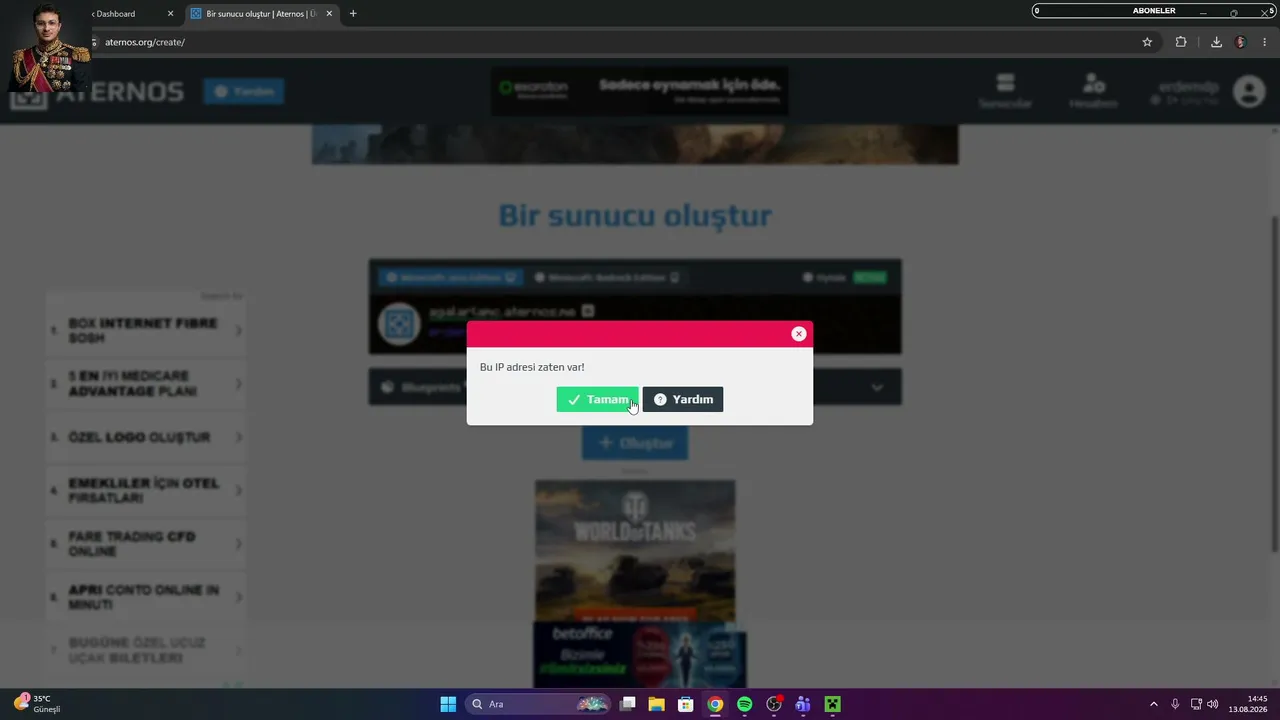Open the Chrome three-dot menu

(x=1265, y=42)
